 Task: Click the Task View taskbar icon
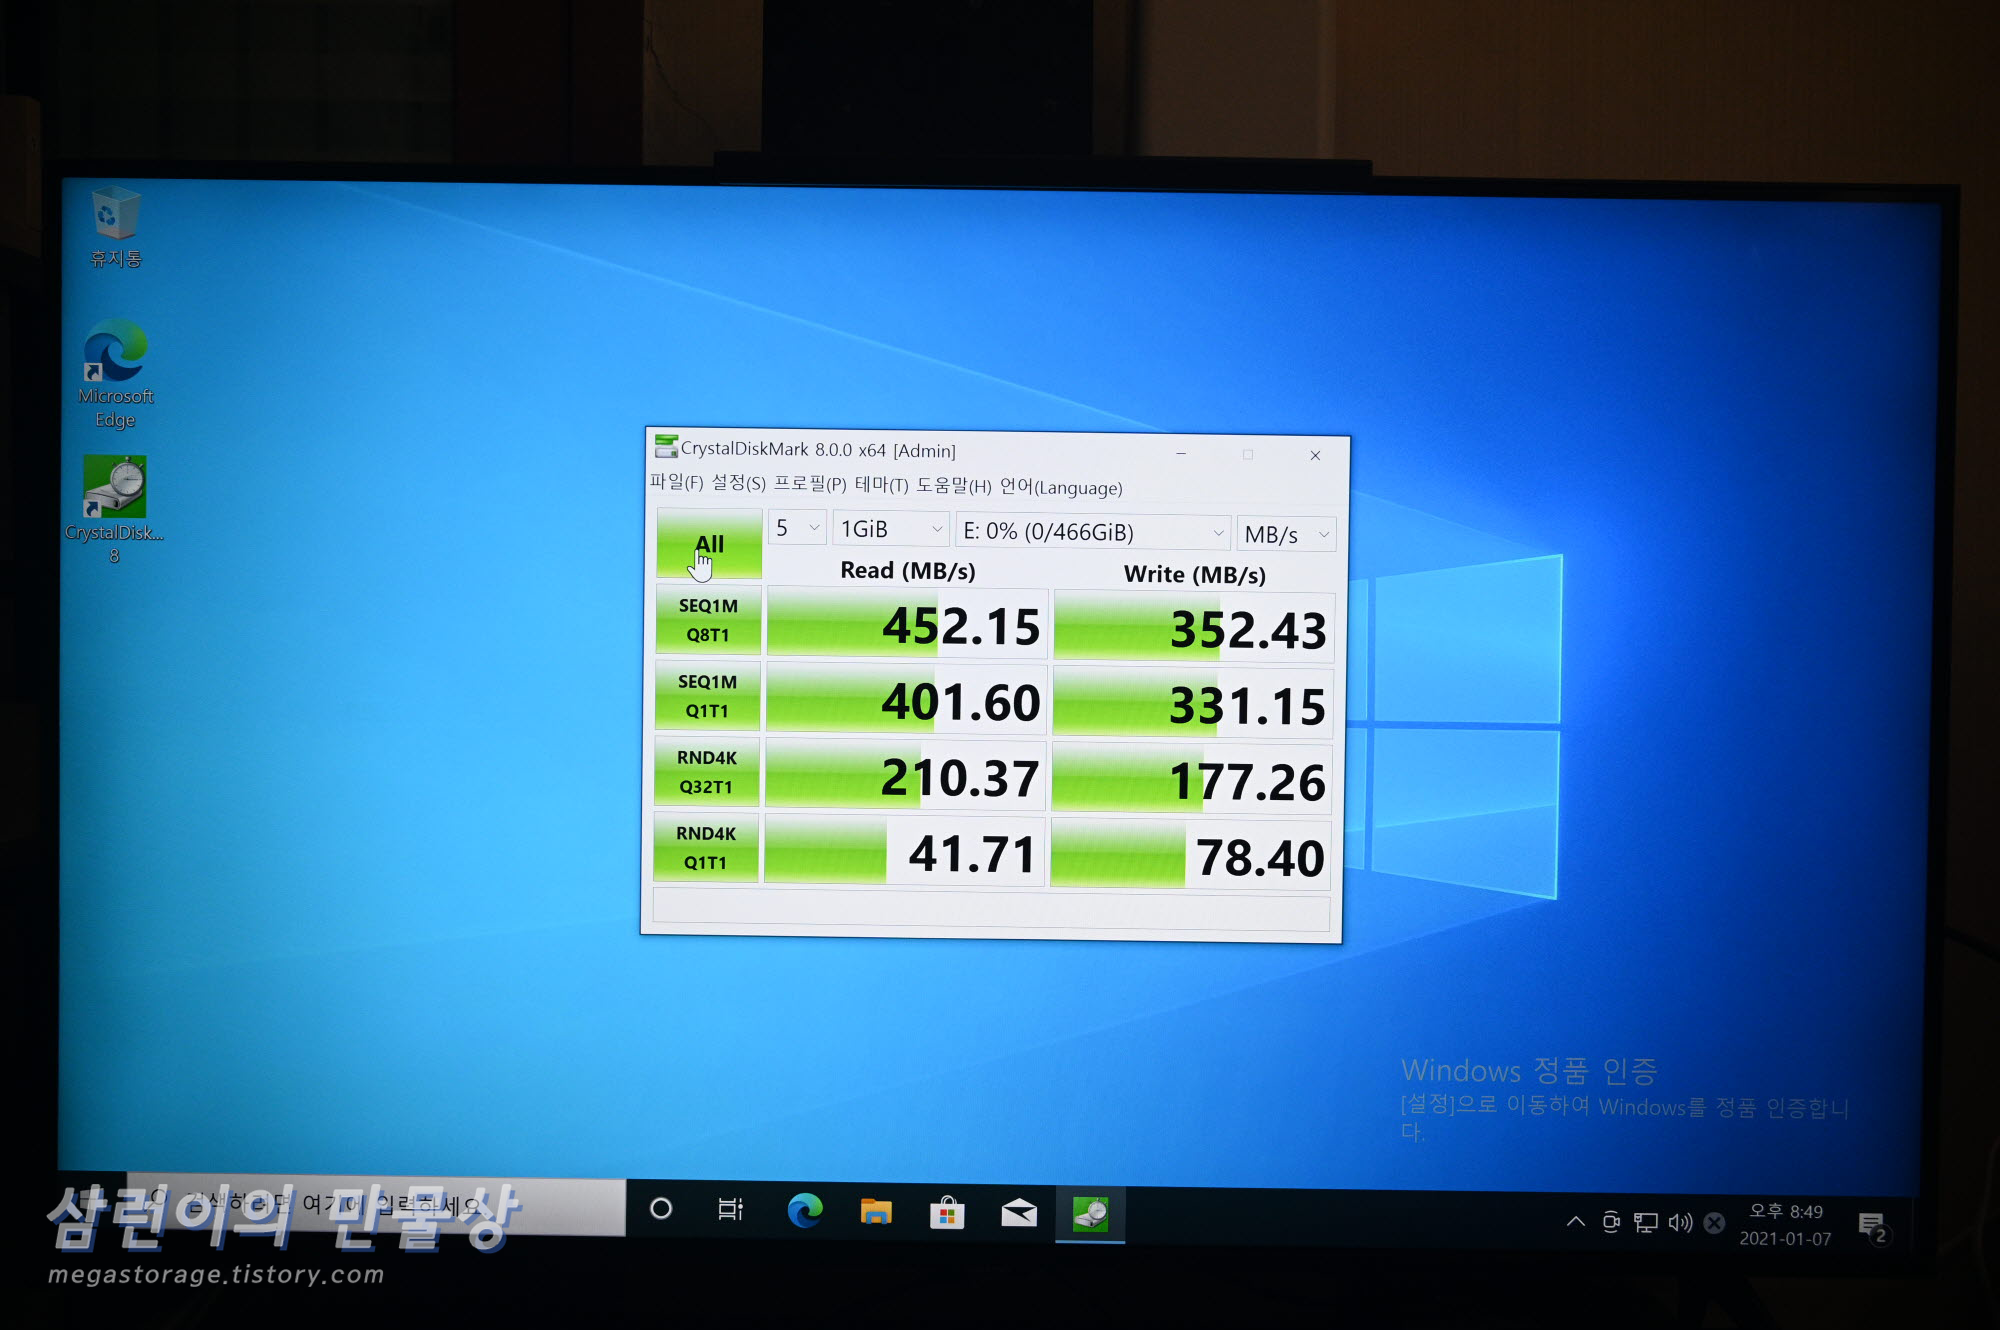[x=731, y=1209]
